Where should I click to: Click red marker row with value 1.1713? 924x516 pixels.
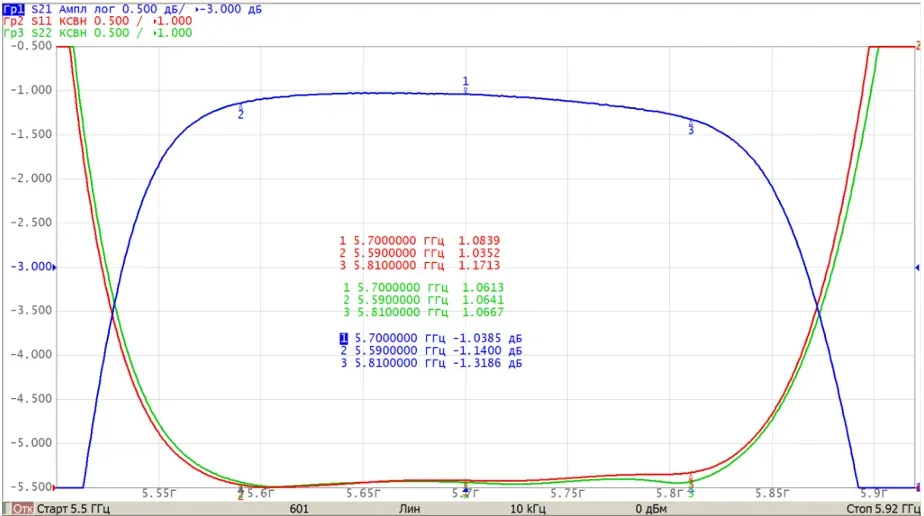420,266
